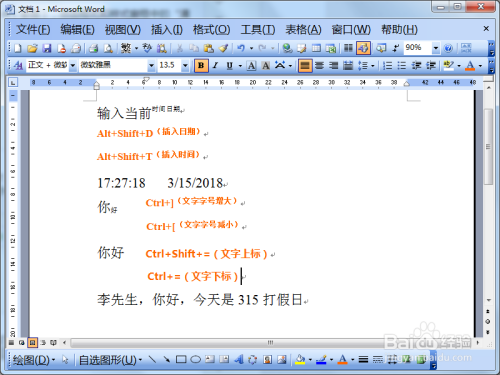
Task: Apply blue Line Color brush
Action: (x=321, y=359)
